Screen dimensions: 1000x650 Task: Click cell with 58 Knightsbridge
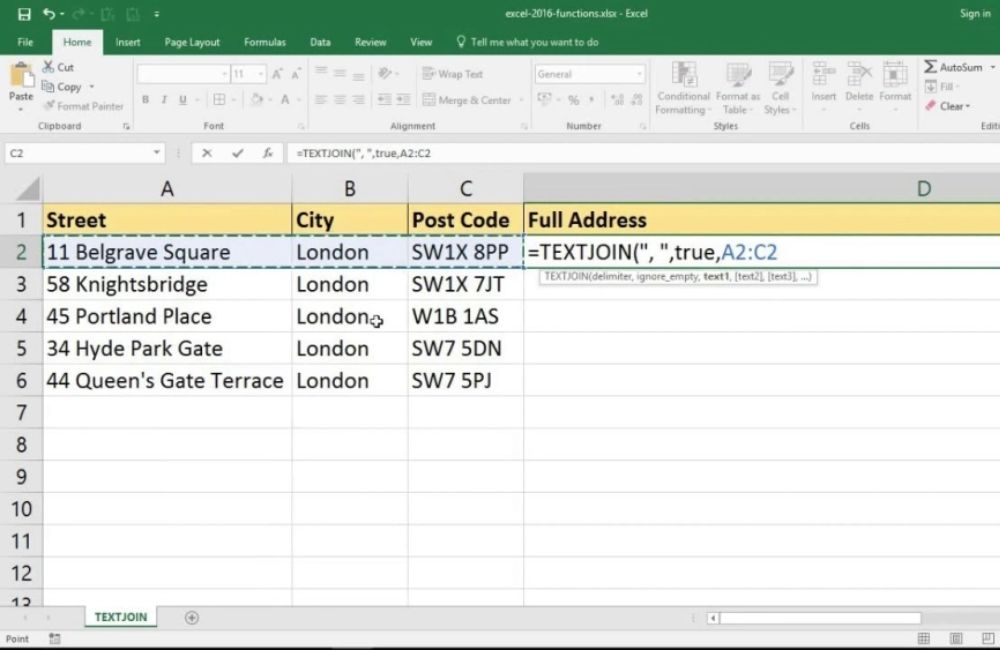point(167,284)
